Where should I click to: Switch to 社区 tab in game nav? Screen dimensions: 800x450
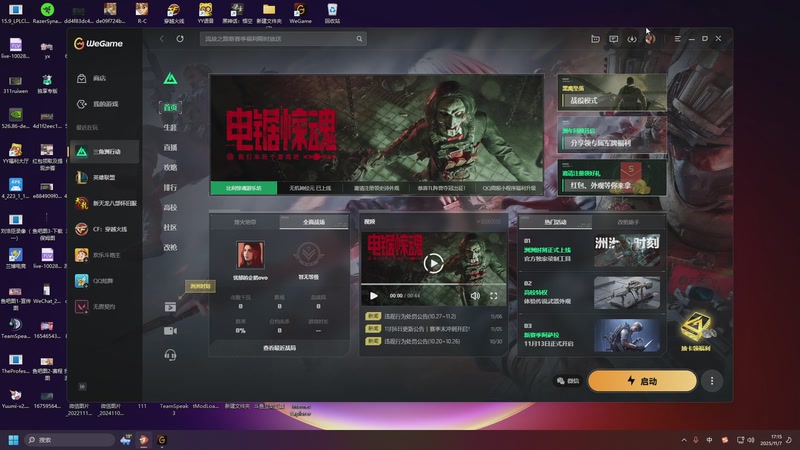pyautogui.click(x=170, y=227)
